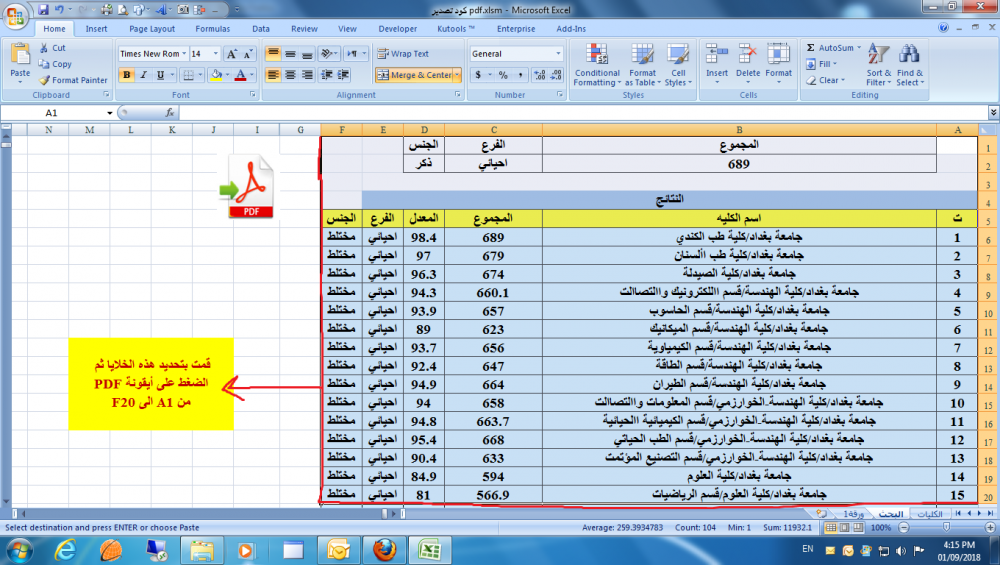The height and width of the screenshot is (565, 1000).
Task: Open the AutoSum dropdown arrow
Action: (x=859, y=48)
